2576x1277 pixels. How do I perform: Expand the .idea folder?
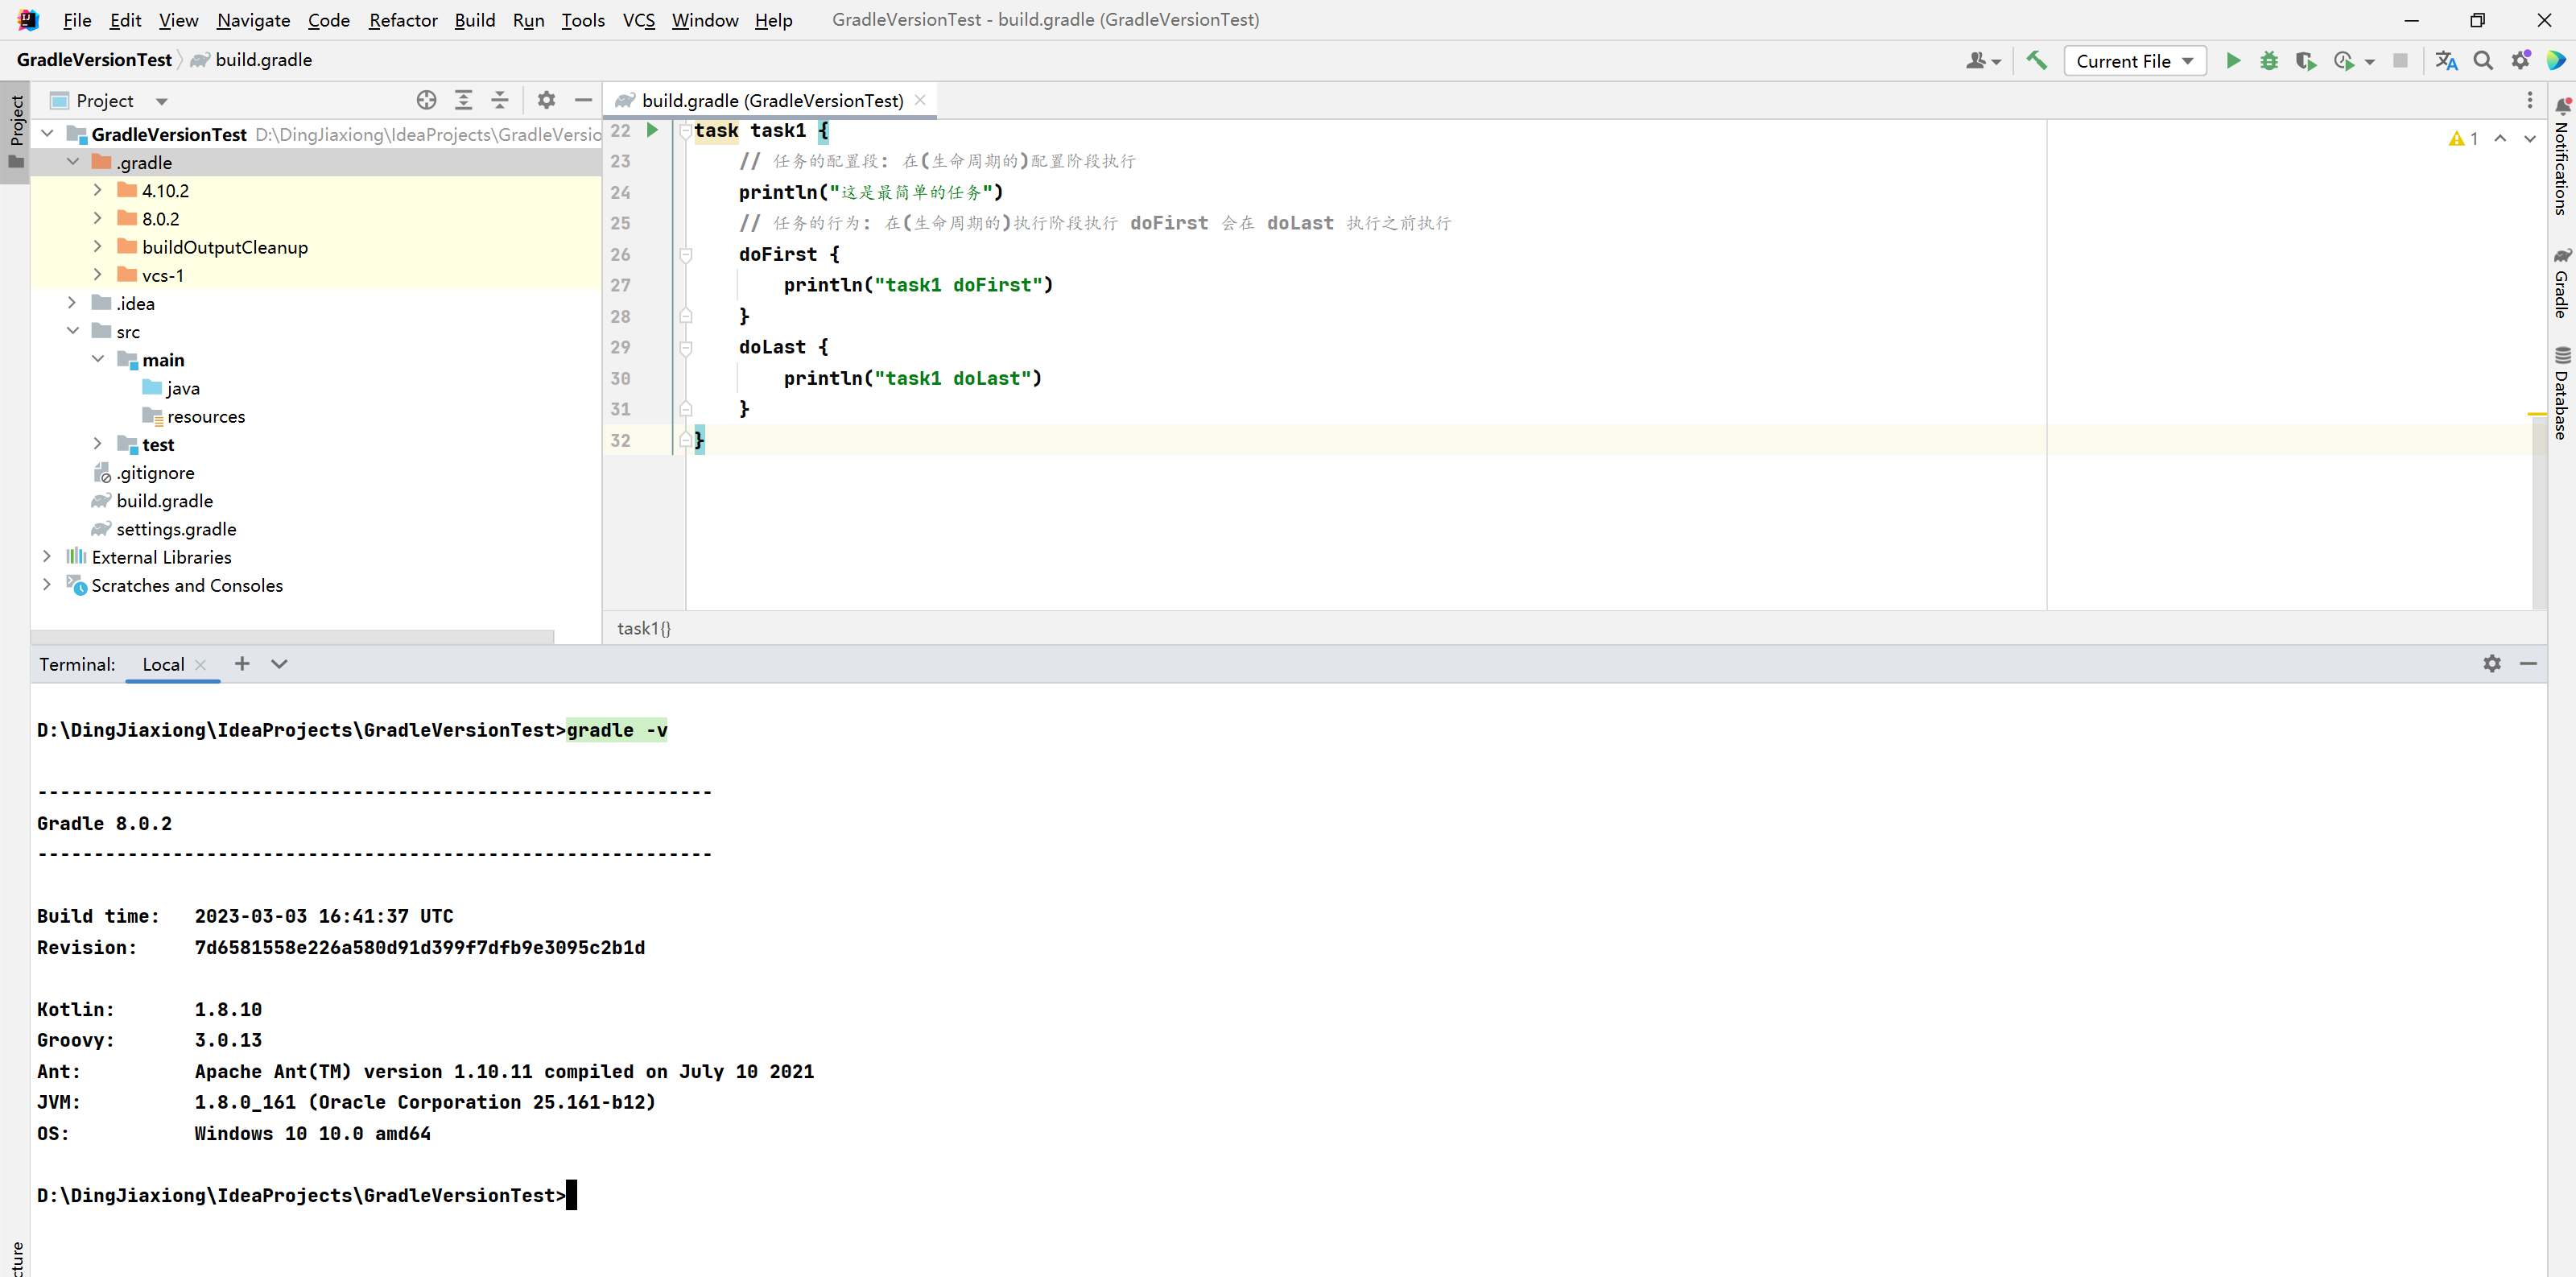pyautogui.click(x=73, y=302)
